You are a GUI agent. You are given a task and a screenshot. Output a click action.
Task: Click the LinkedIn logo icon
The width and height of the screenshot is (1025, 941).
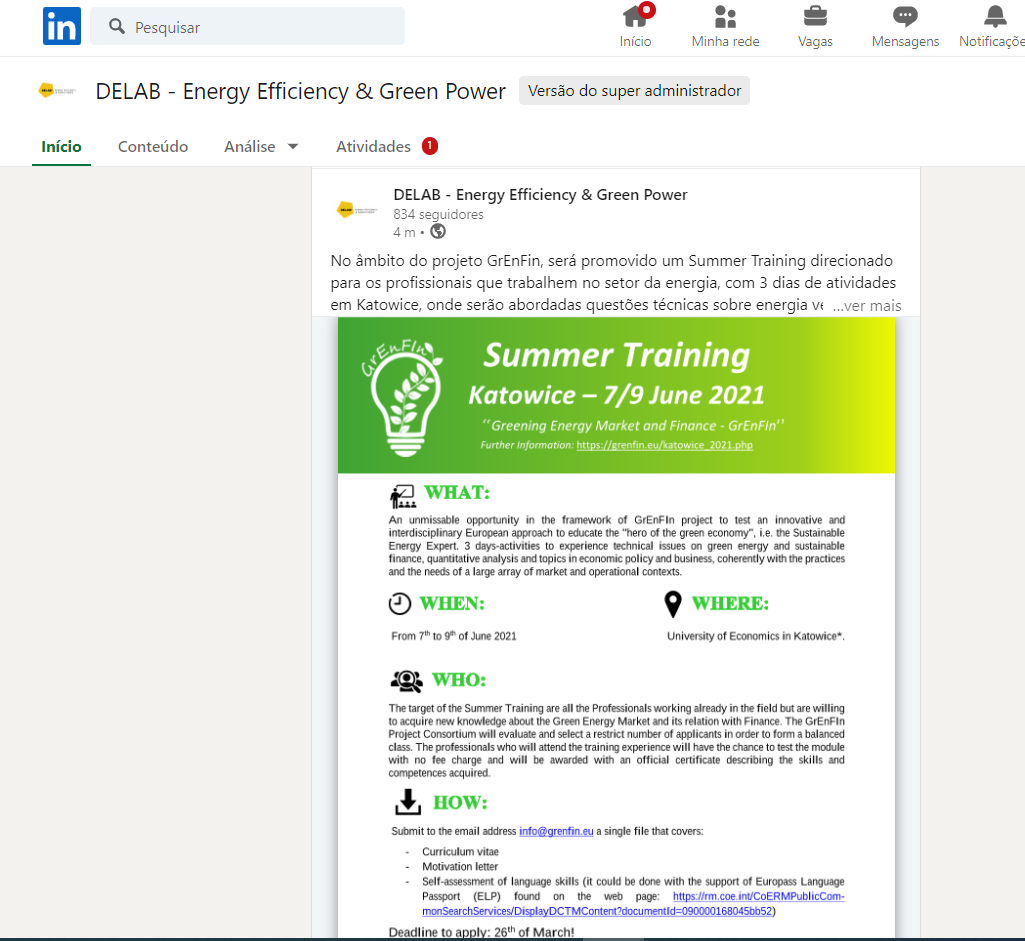click(61, 26)
